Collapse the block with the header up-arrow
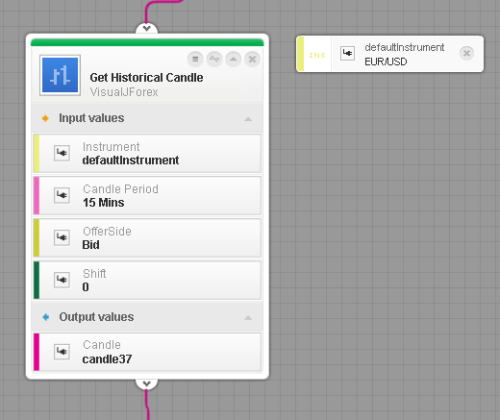Image resolution: width=500 pixels, height=420 pixels. [233, 59]
